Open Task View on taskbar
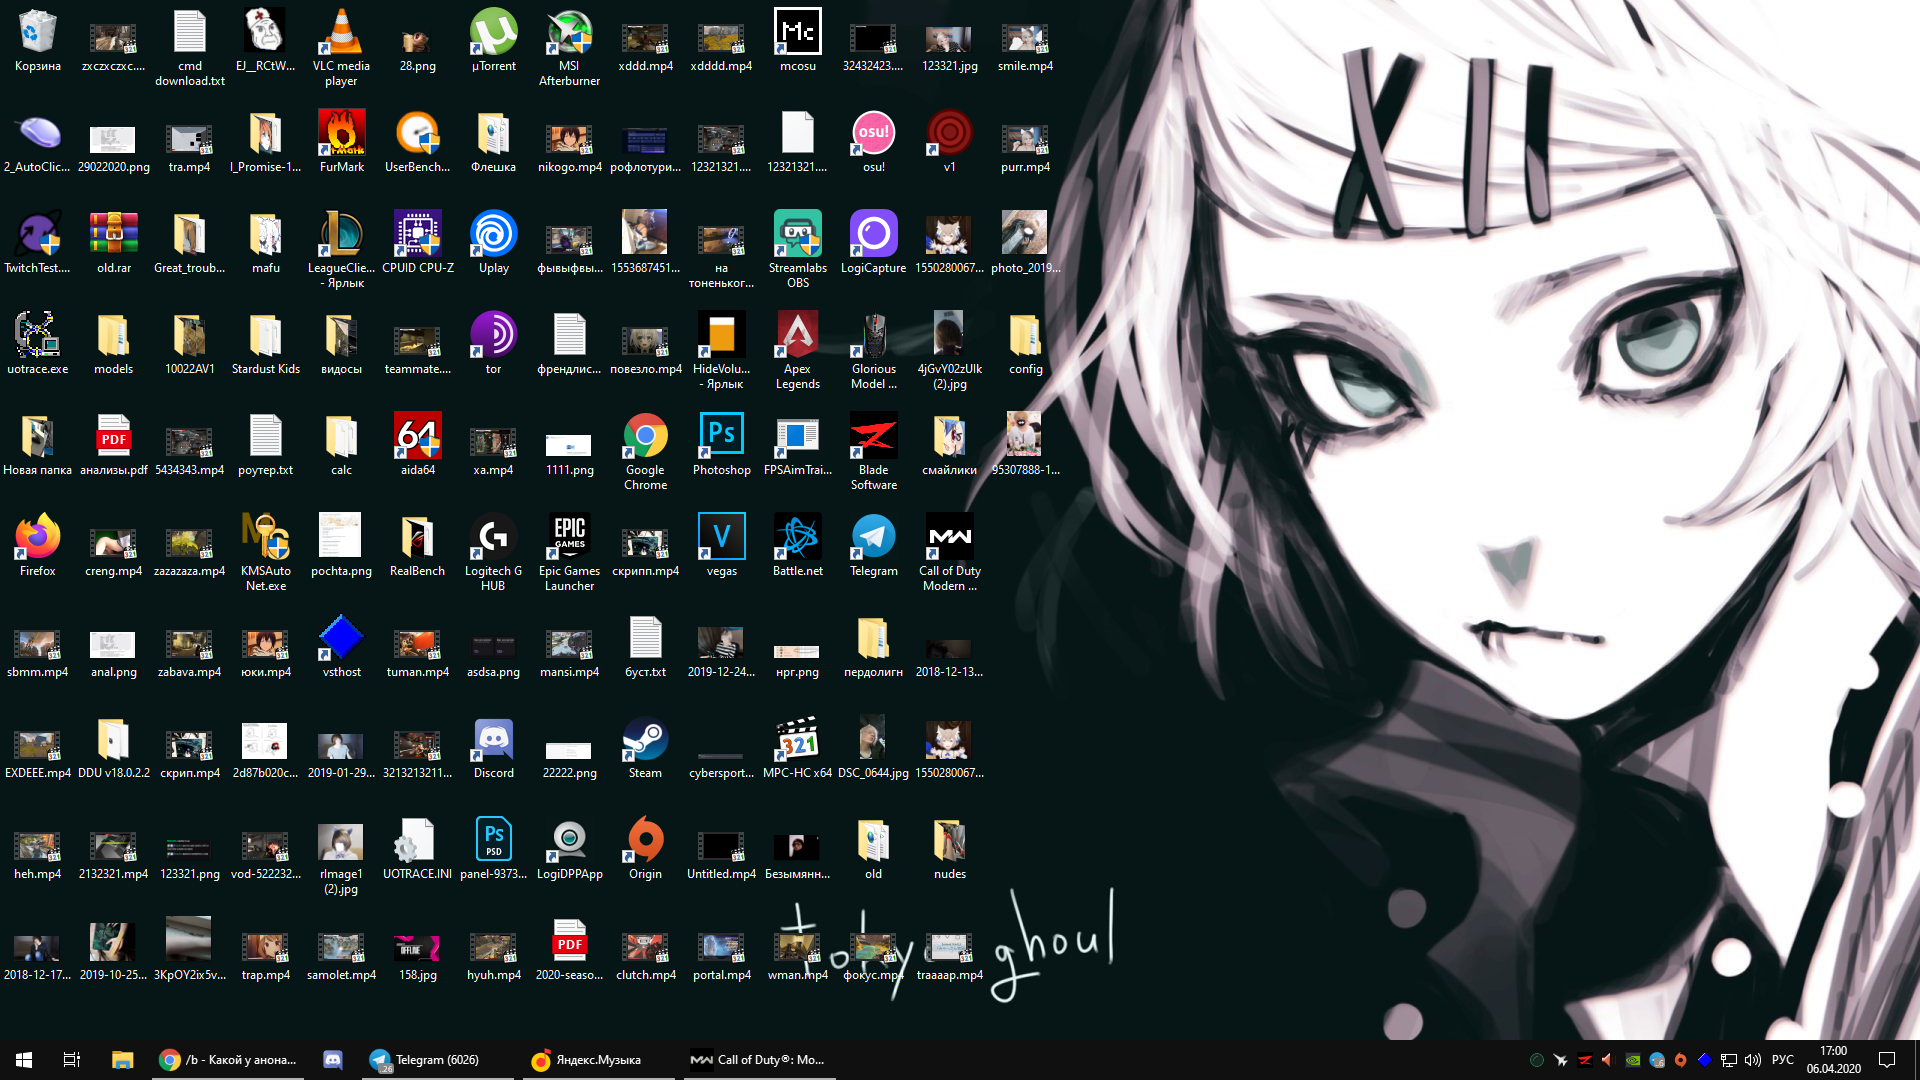1920x1080 pixels. tap(72, 1060)
